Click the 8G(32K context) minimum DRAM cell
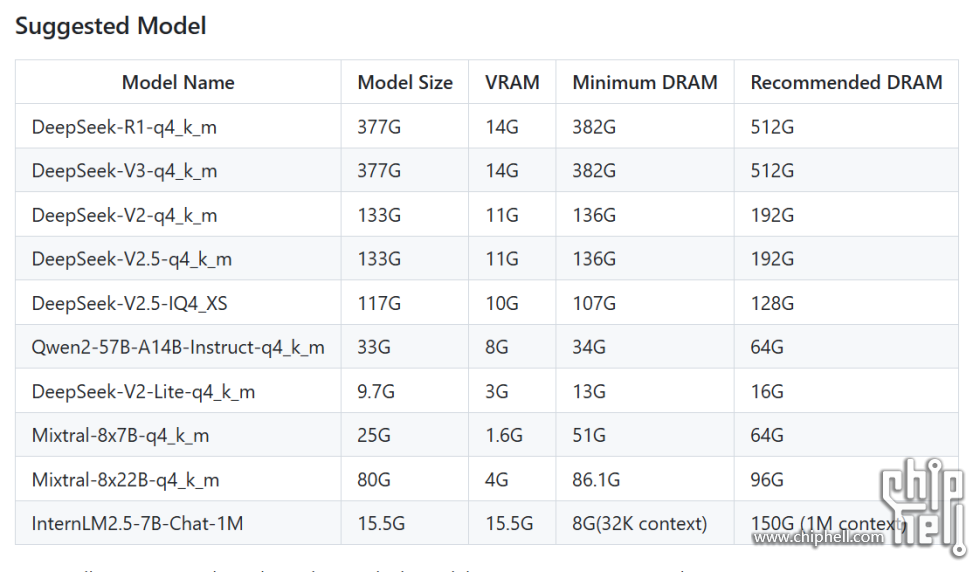The image size is (980, 572). click(x=640, y=523)
